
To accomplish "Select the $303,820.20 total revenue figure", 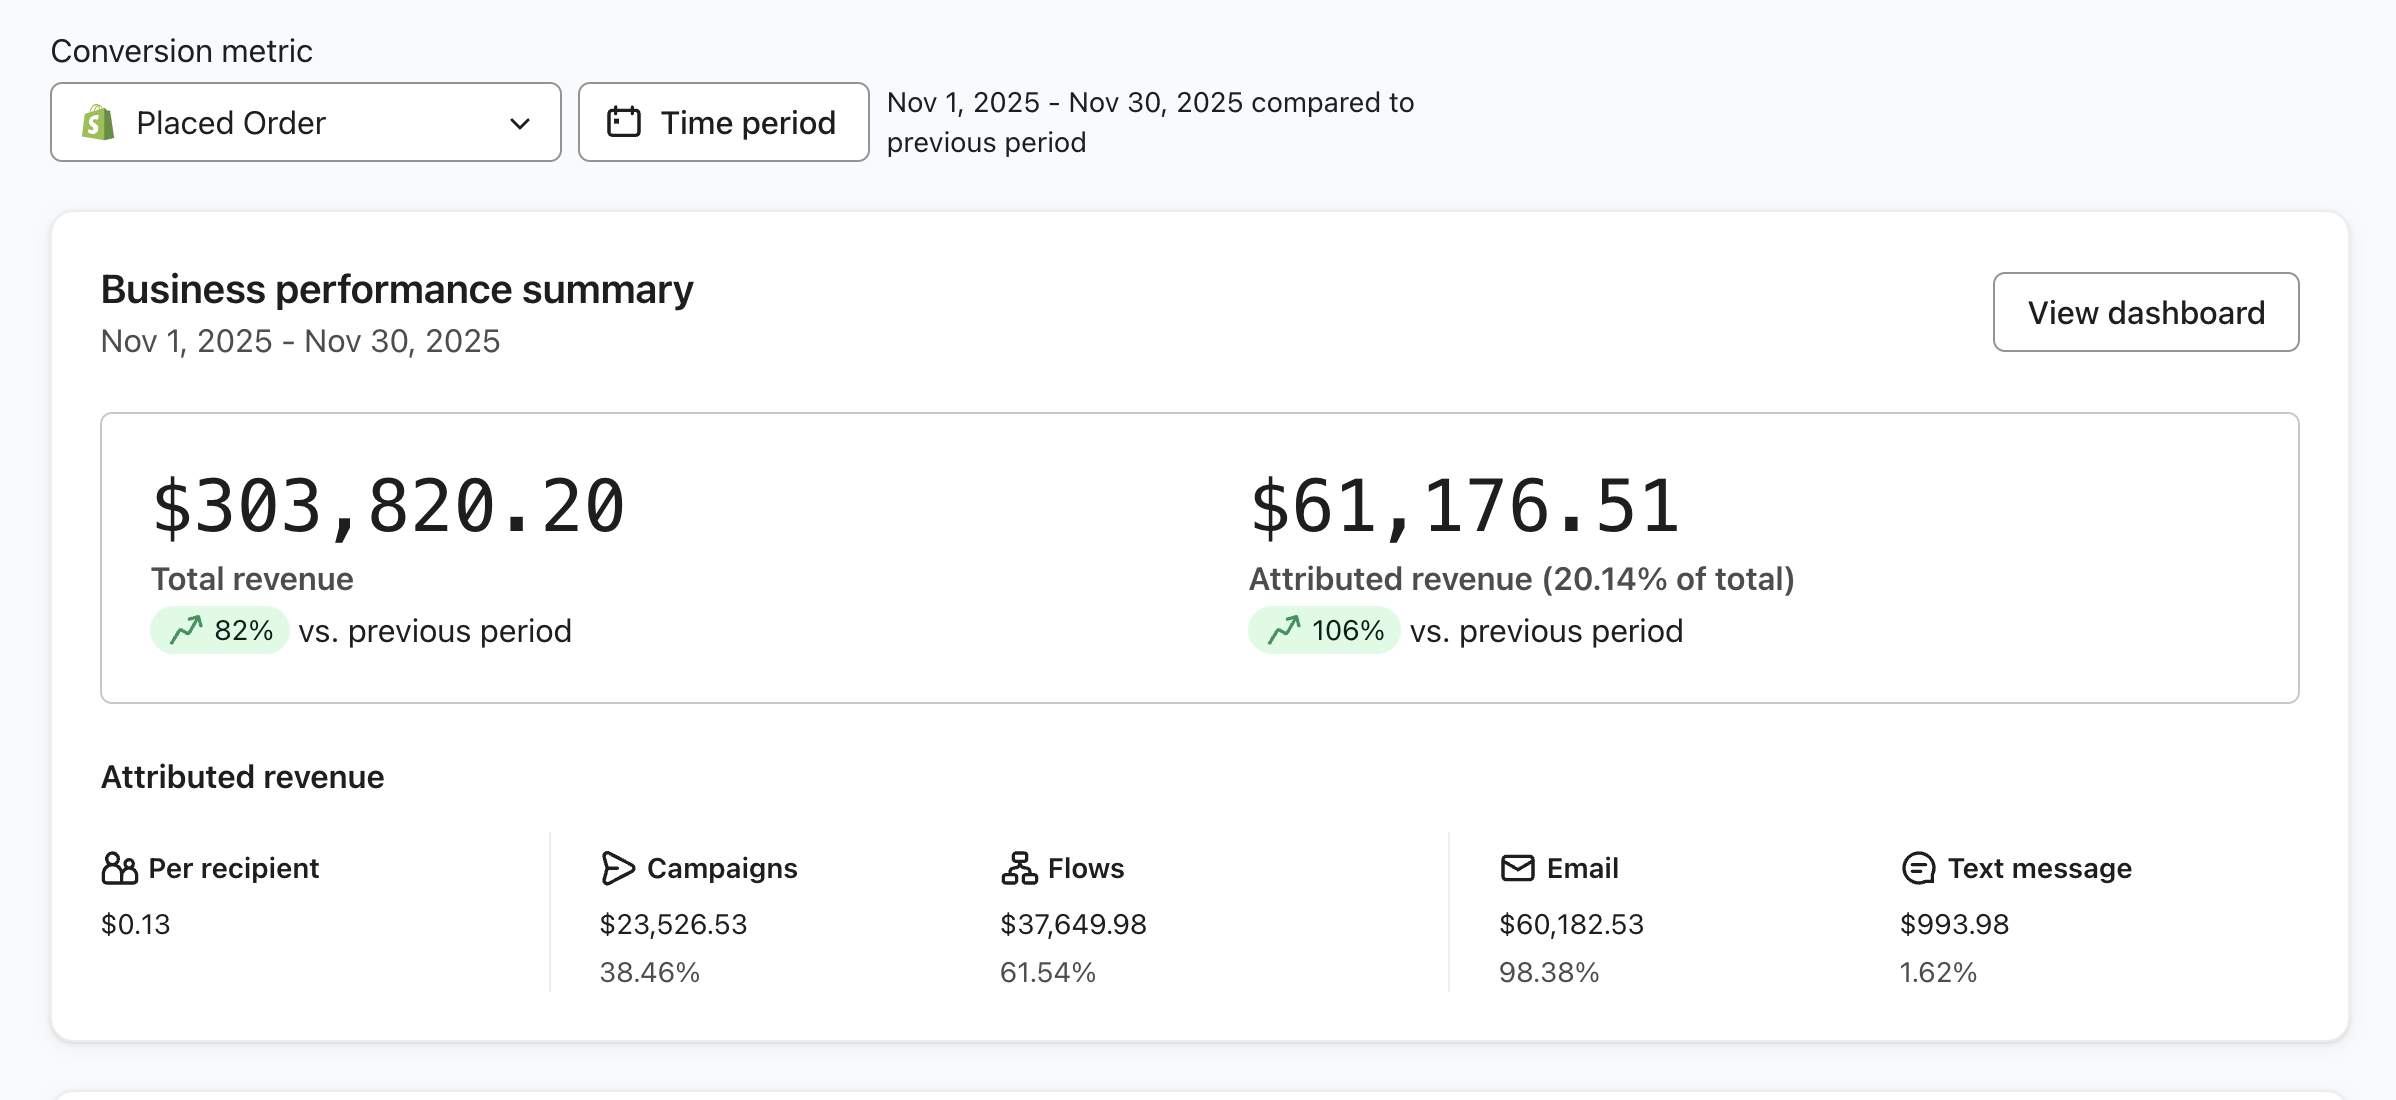I will click(388, 507).
